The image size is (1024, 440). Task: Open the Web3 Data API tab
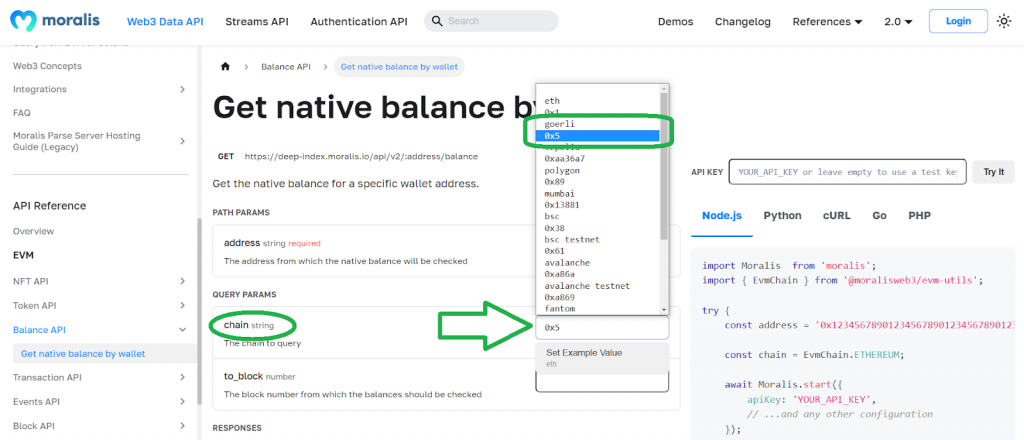(165, 22)
